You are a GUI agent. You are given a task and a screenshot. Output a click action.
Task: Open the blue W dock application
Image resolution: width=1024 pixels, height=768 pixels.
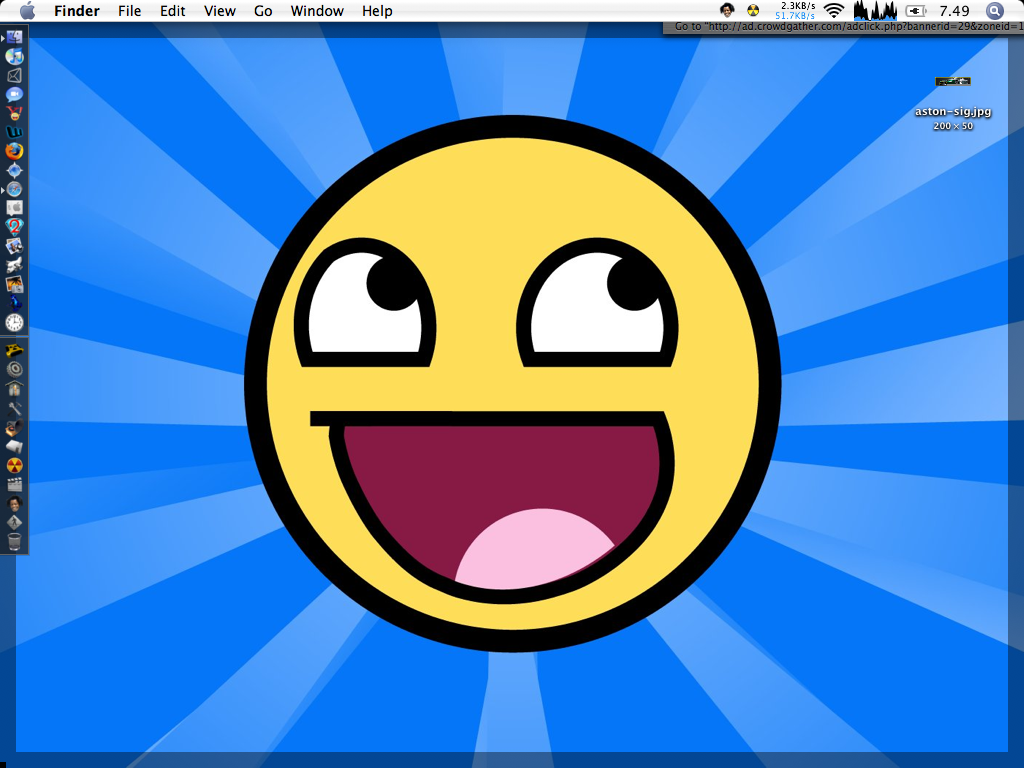(x=14, y=133)
